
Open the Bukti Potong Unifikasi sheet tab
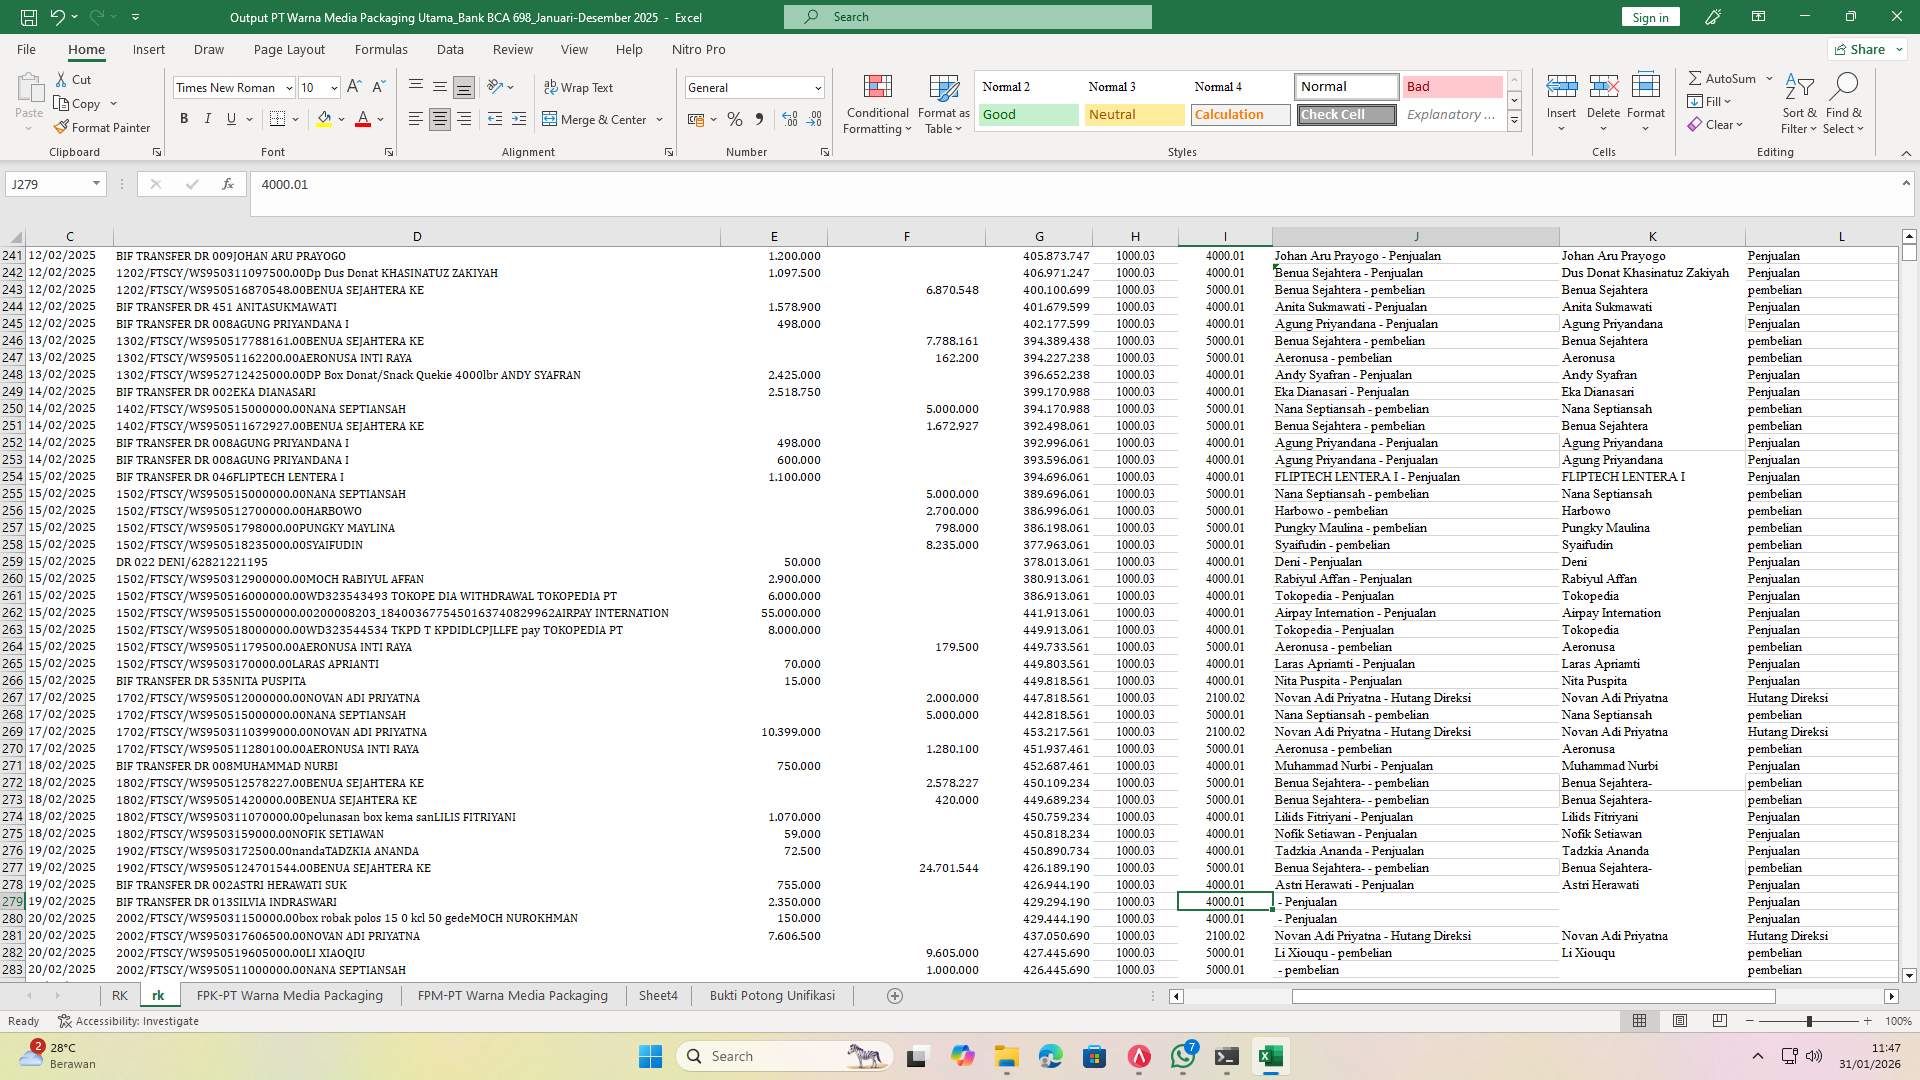(x=771, y=995)
